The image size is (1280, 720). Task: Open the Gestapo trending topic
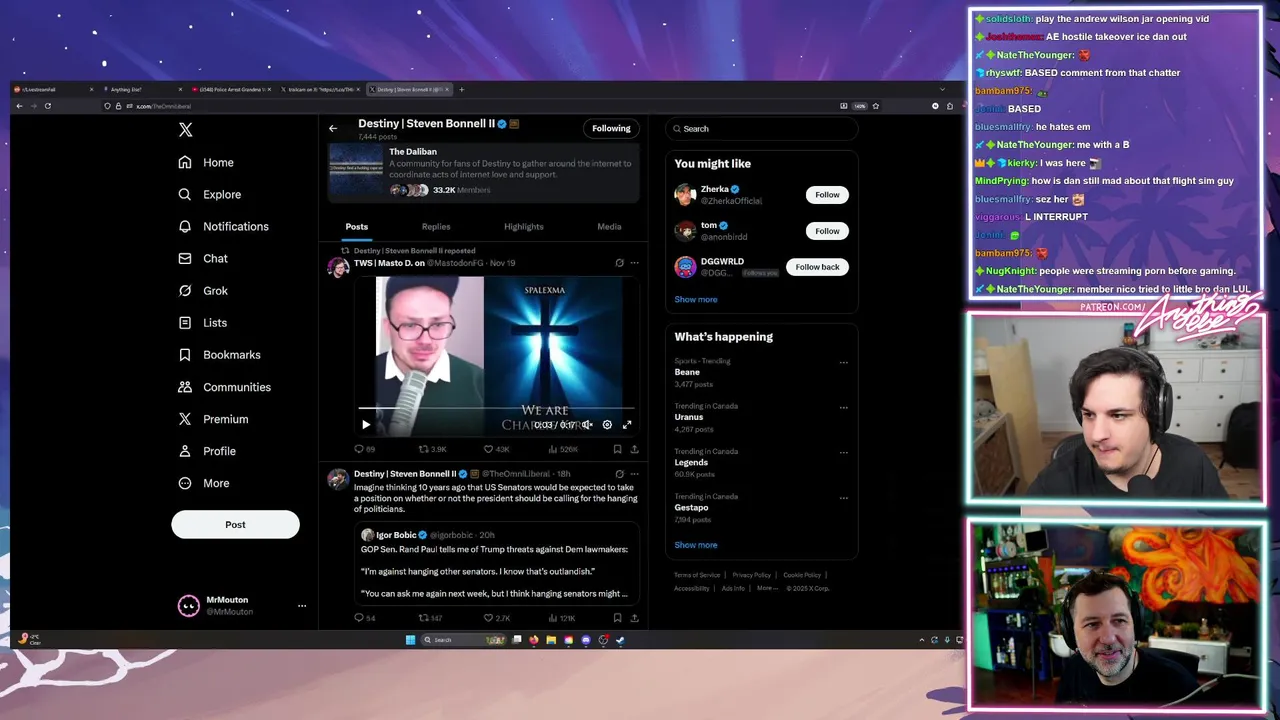coord(691,508)
